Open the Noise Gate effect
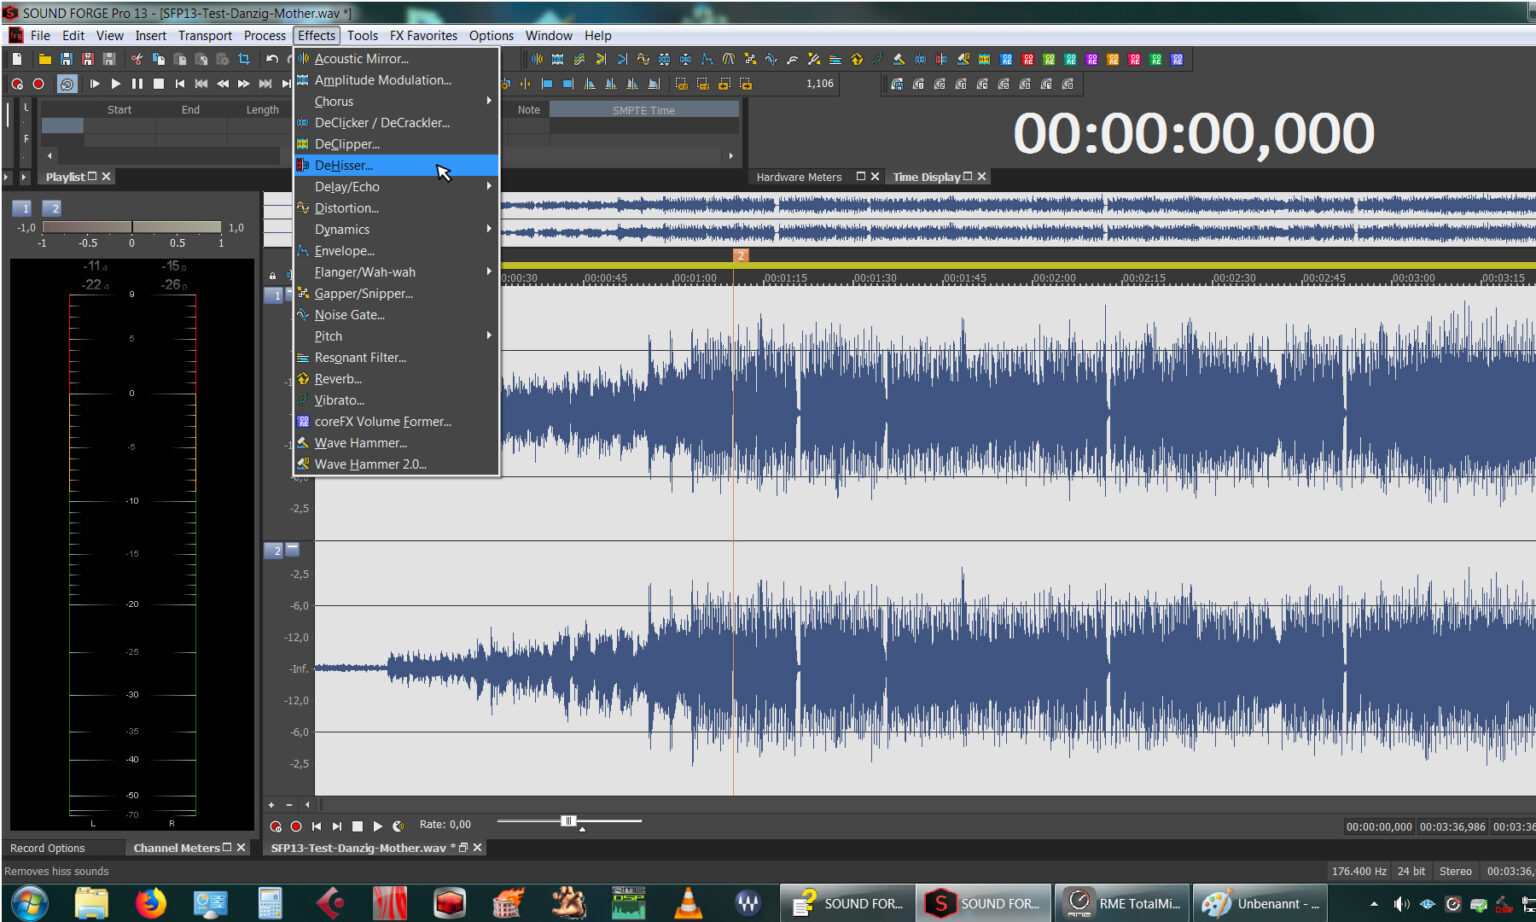This screenshot has width=1536, height=922. [396, 315]
